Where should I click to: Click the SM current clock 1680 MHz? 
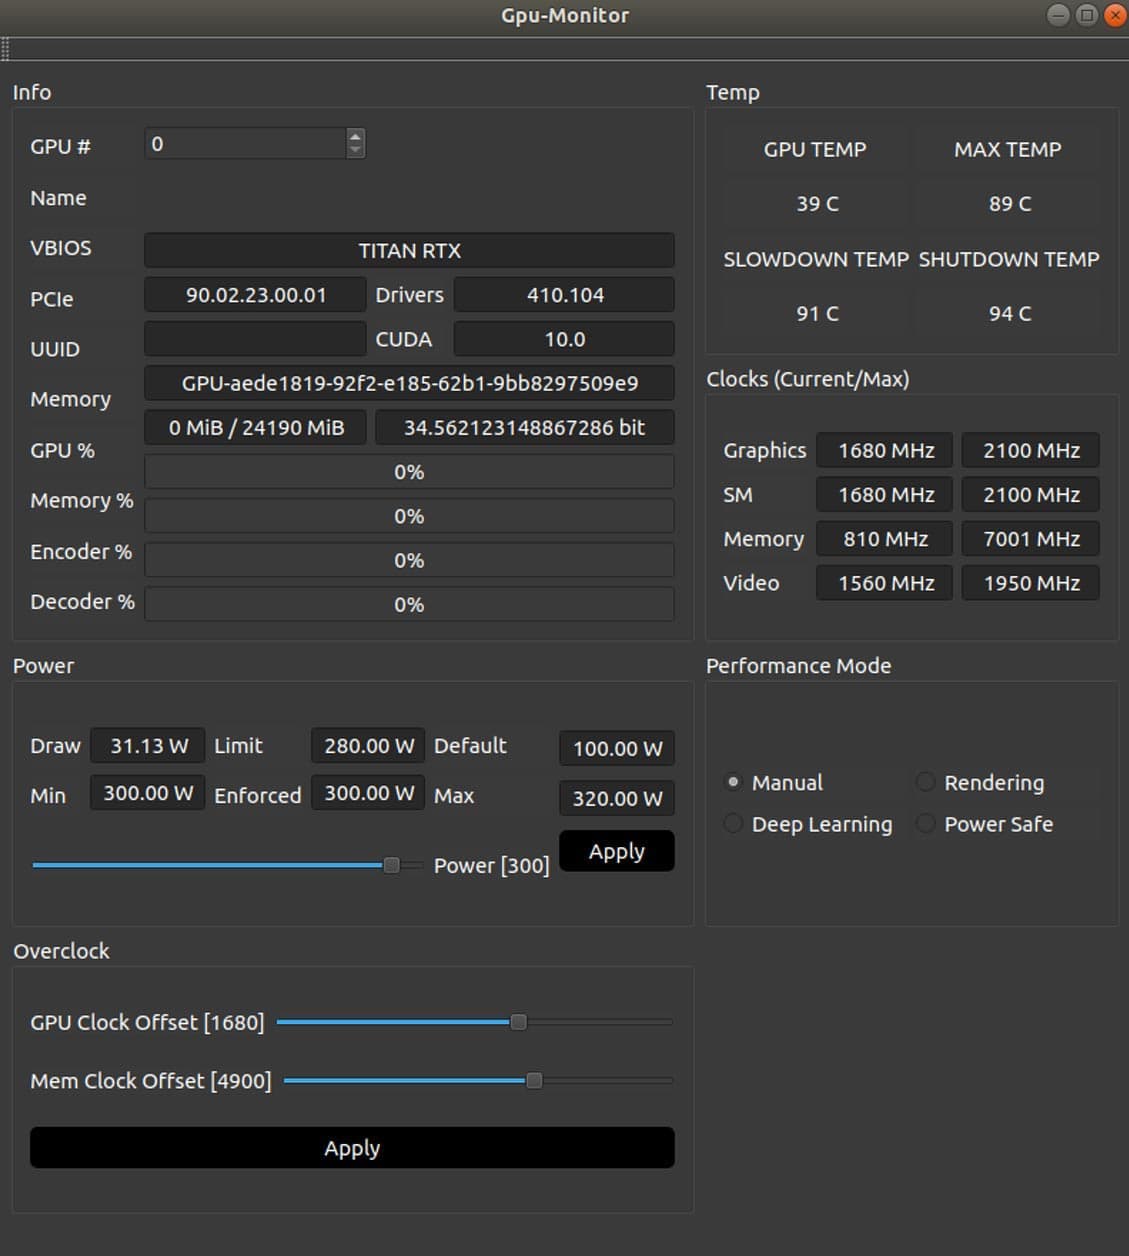coord(886,494)
